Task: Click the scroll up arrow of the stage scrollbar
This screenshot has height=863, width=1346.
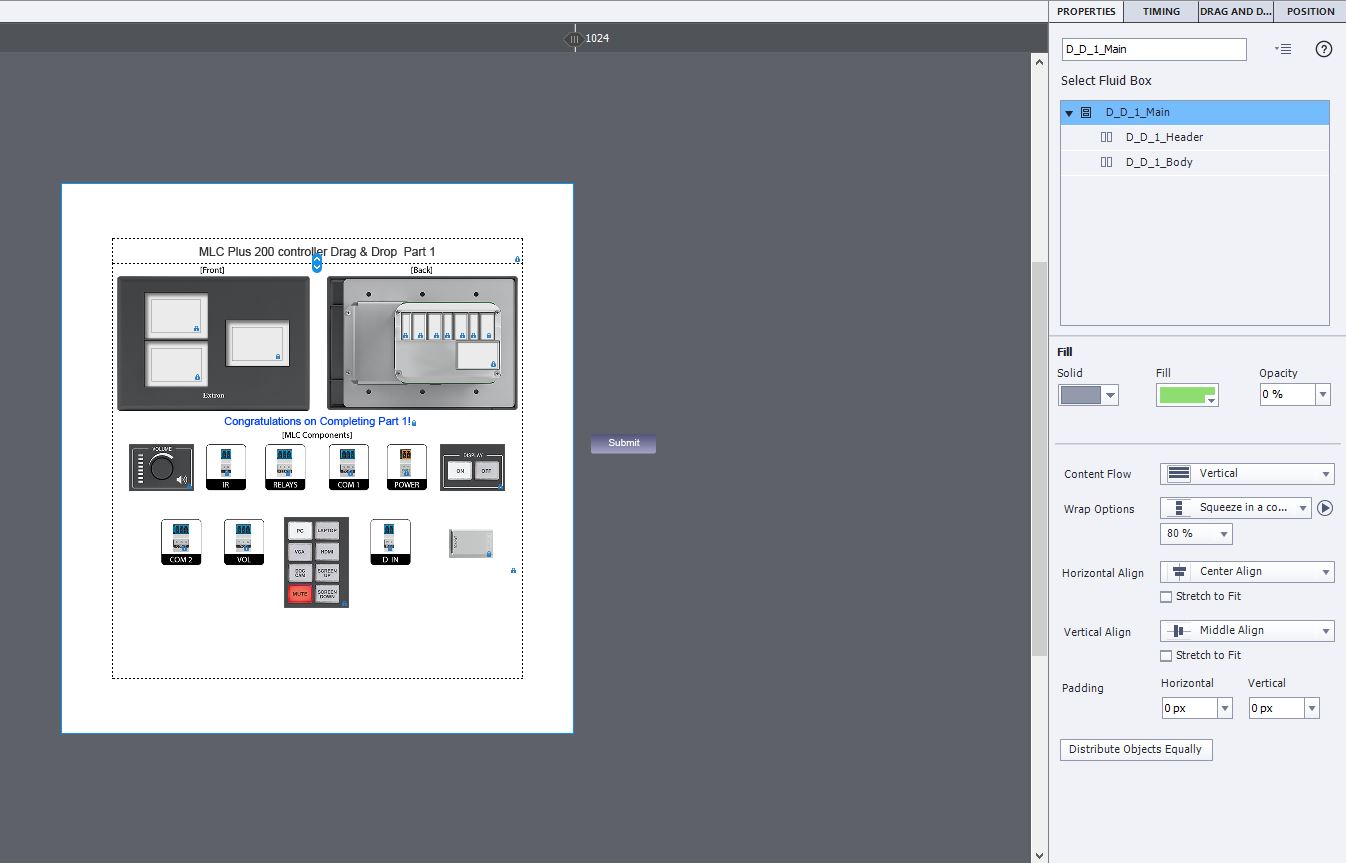Action: click(1039, 62)
